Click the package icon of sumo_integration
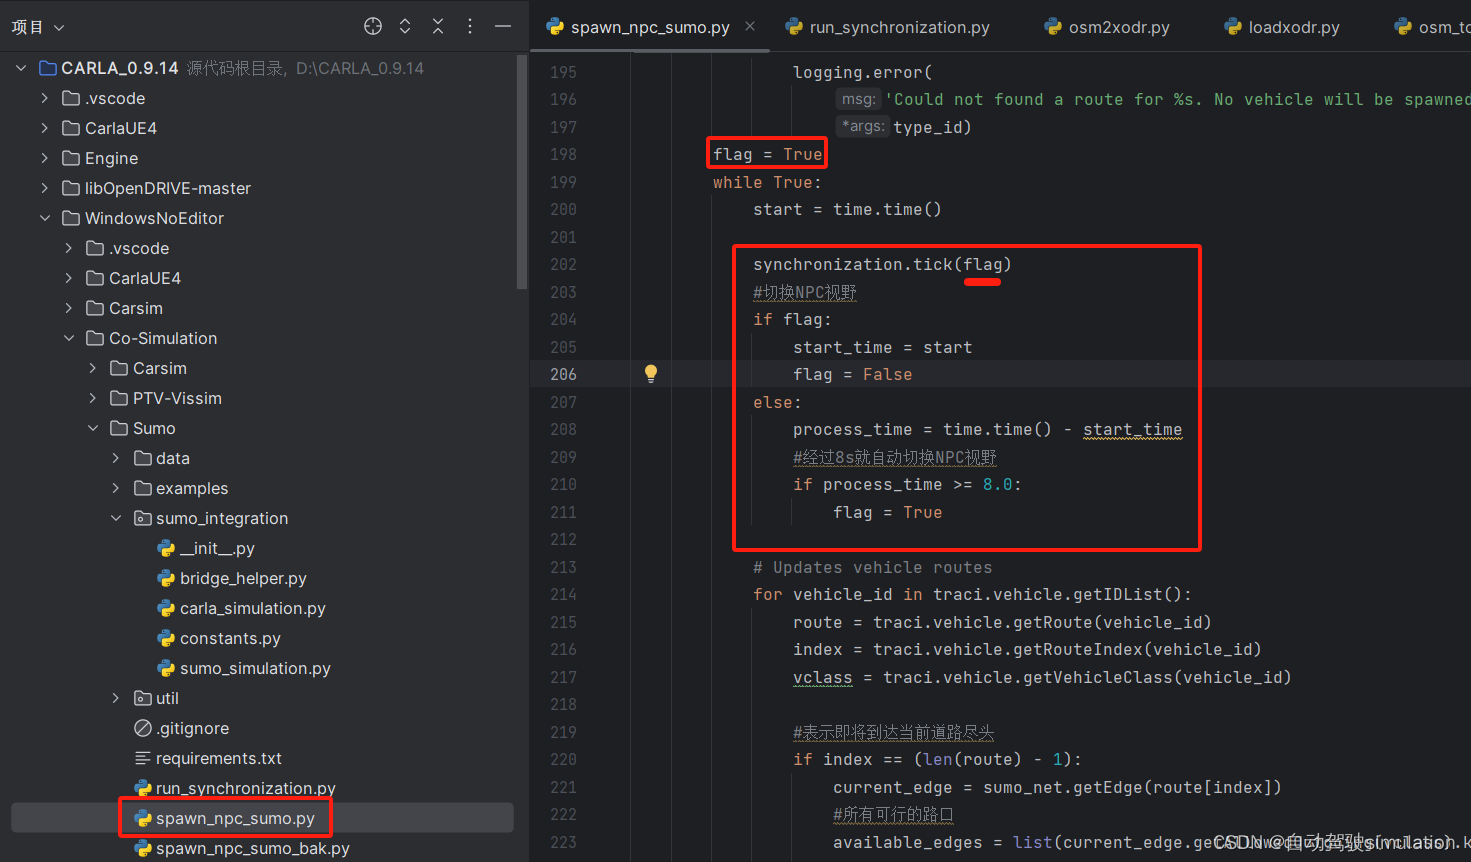1471x862 pixels. click(143, 518)
